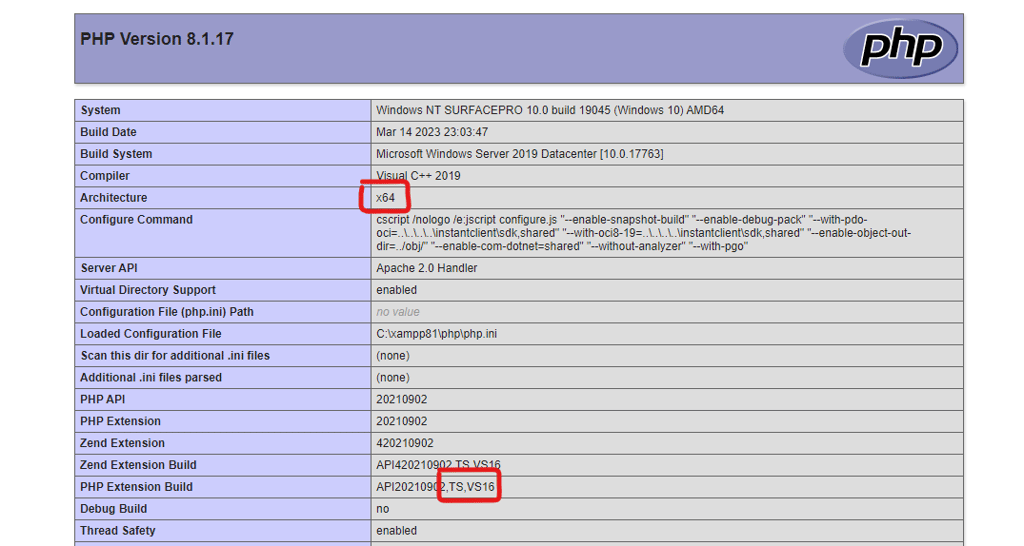Select the C:\xampp81\php\php.ini path

point(436,334)
